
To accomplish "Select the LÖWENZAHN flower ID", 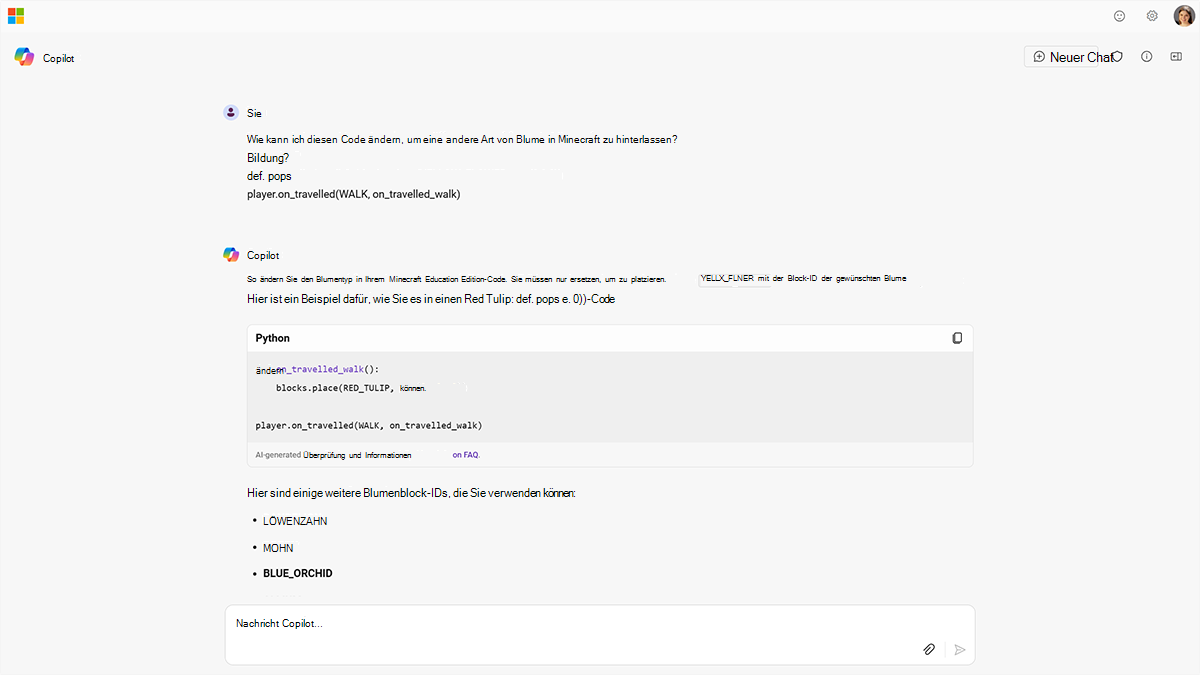I will click(294, 520).
